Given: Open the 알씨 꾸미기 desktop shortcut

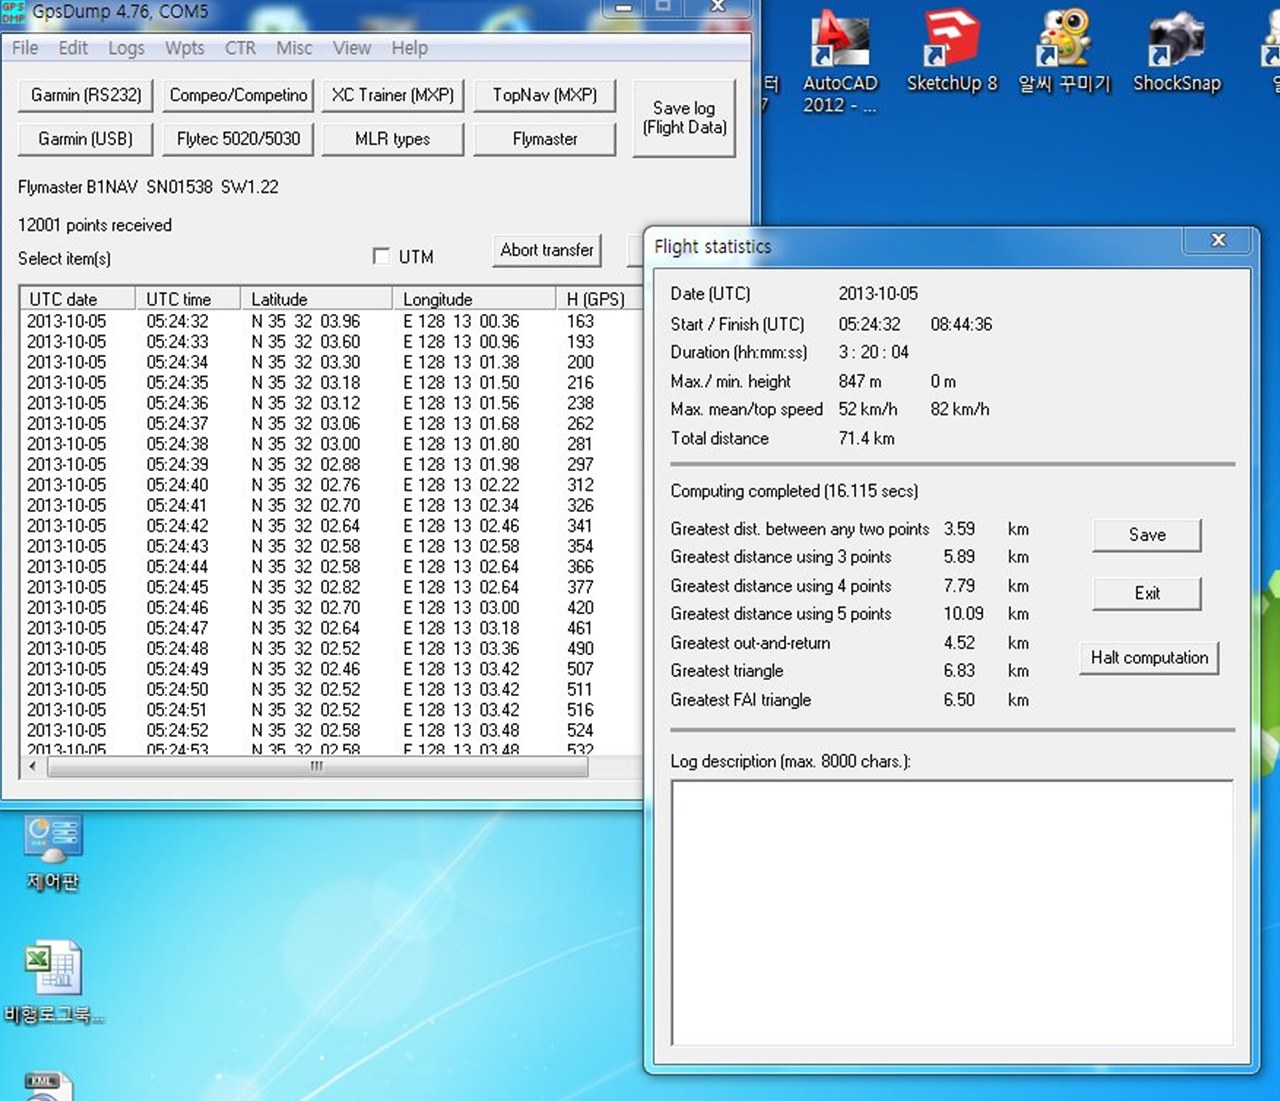Looking at the screenshot, I should (x=1064, y=52).
